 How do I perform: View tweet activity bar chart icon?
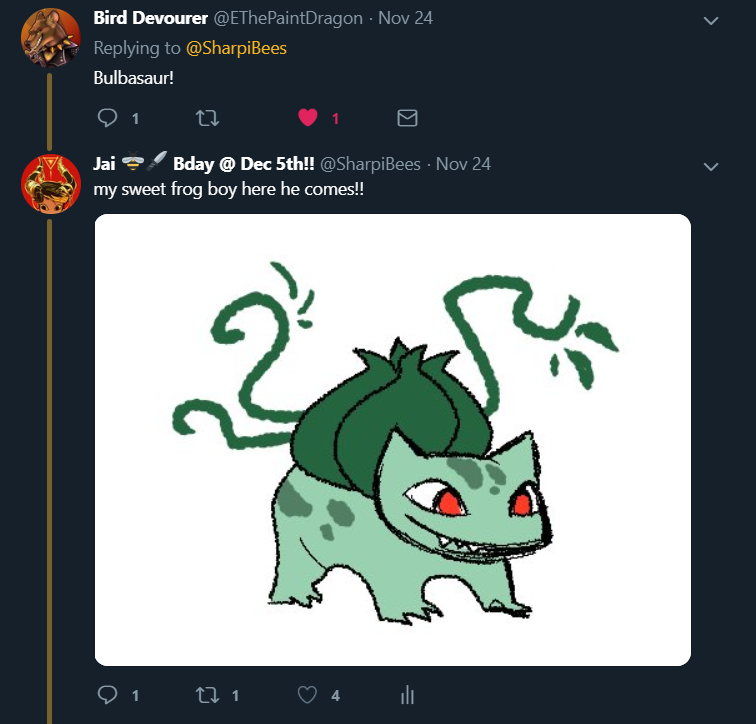(x=407, y=694)
